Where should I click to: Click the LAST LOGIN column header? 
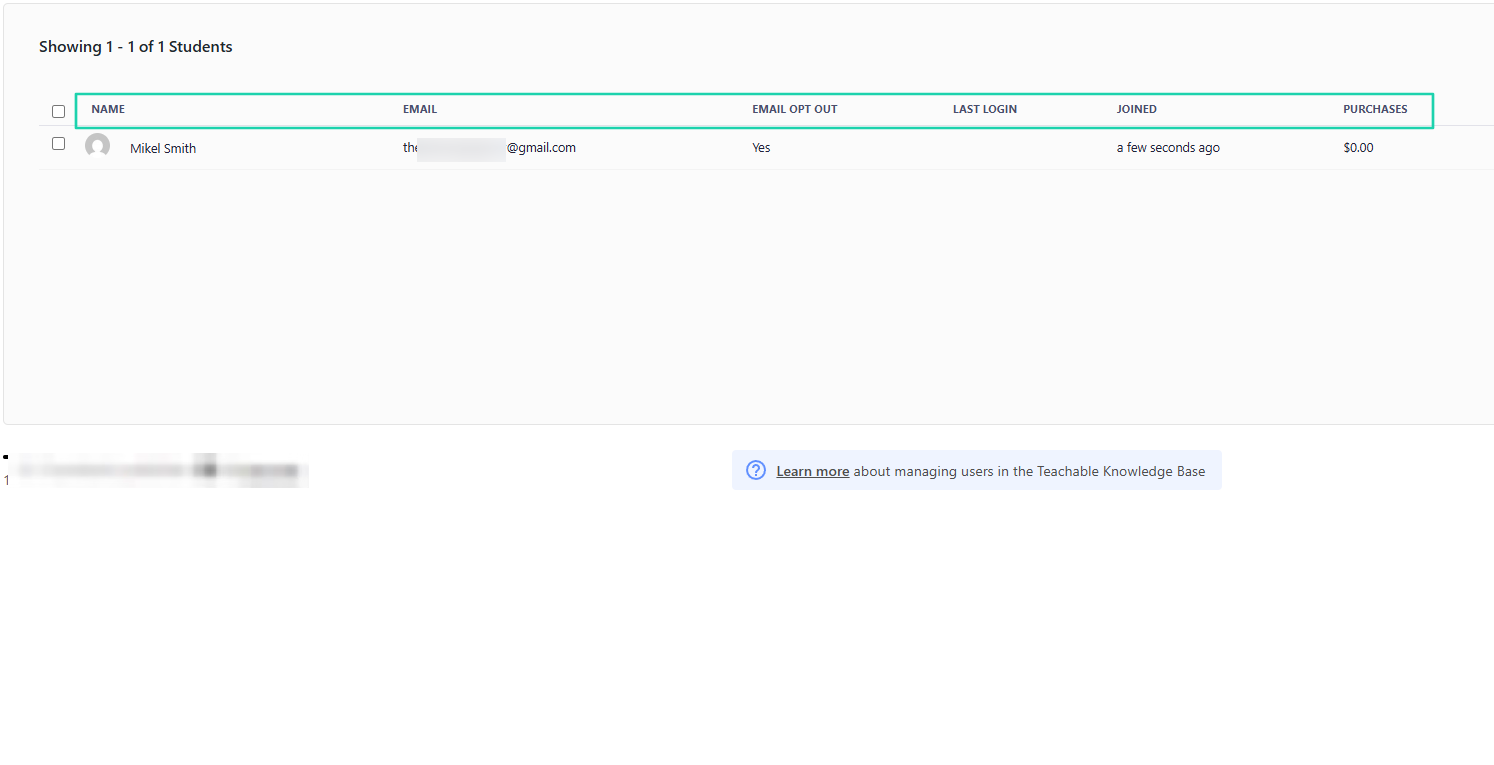click(x=985, y=109)
